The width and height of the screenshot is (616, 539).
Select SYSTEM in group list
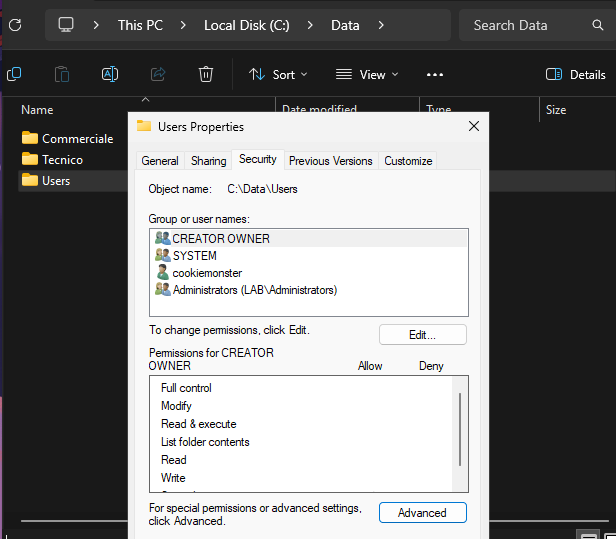pyautogui.click(x=194, y=256)
